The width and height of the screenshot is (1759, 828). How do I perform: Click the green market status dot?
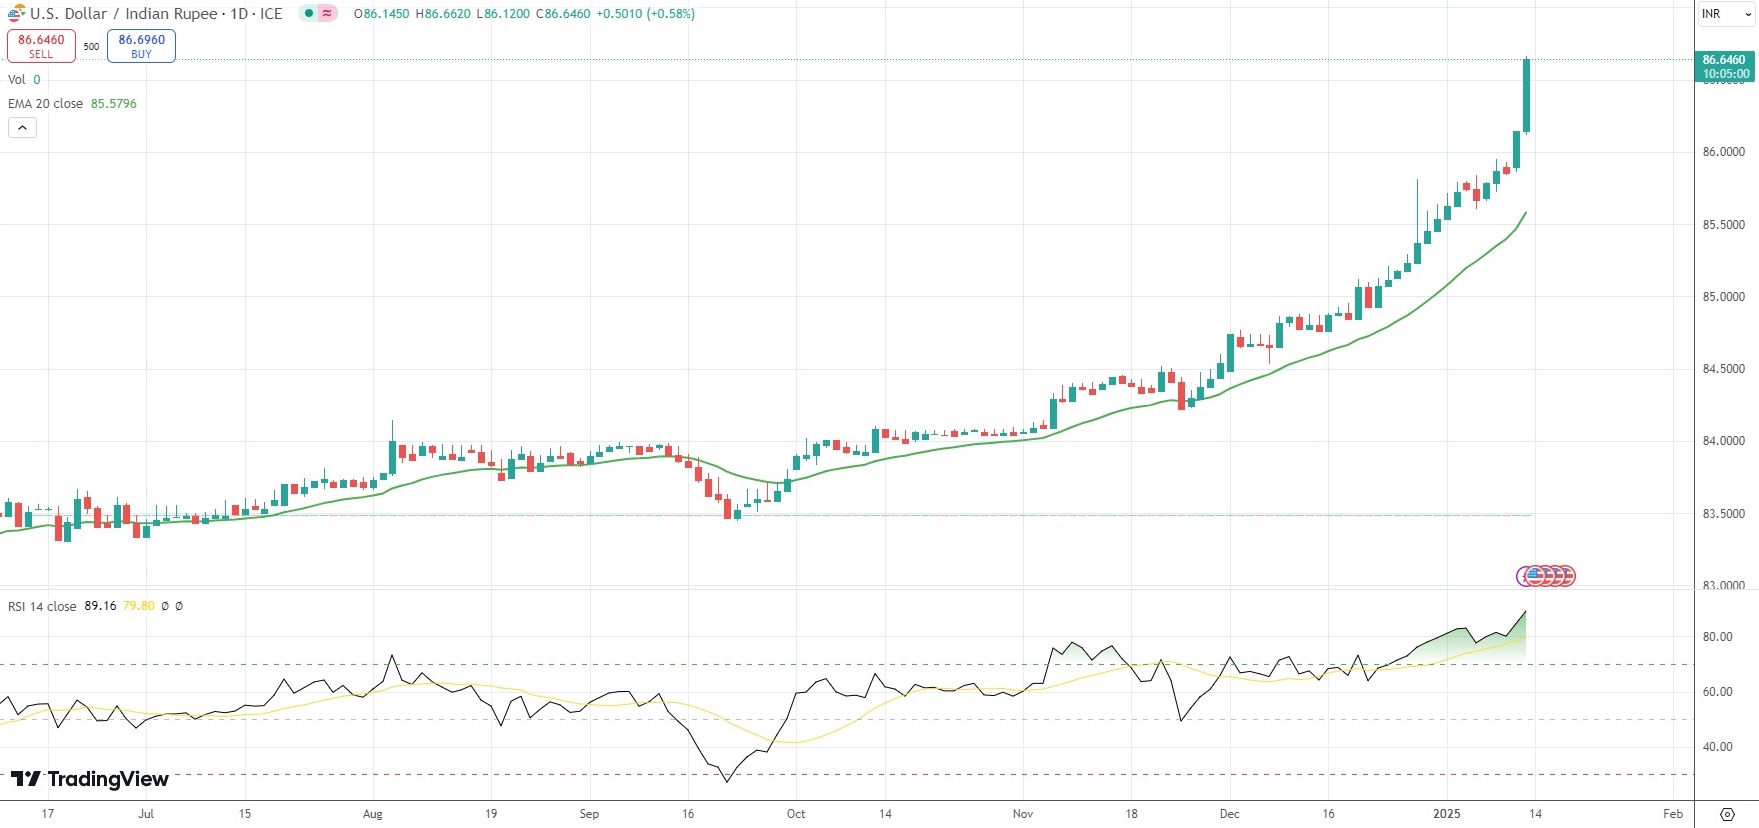pos(309,14)
